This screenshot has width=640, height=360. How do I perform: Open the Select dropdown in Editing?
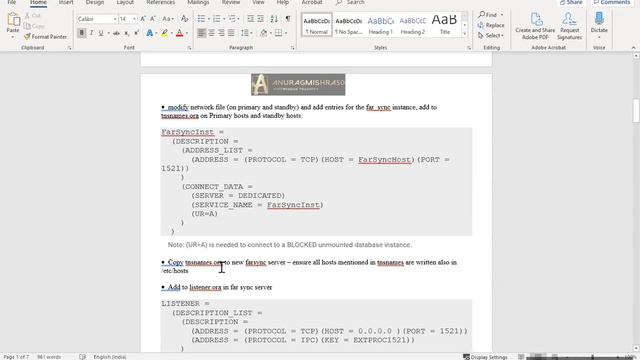coord(491,36)
